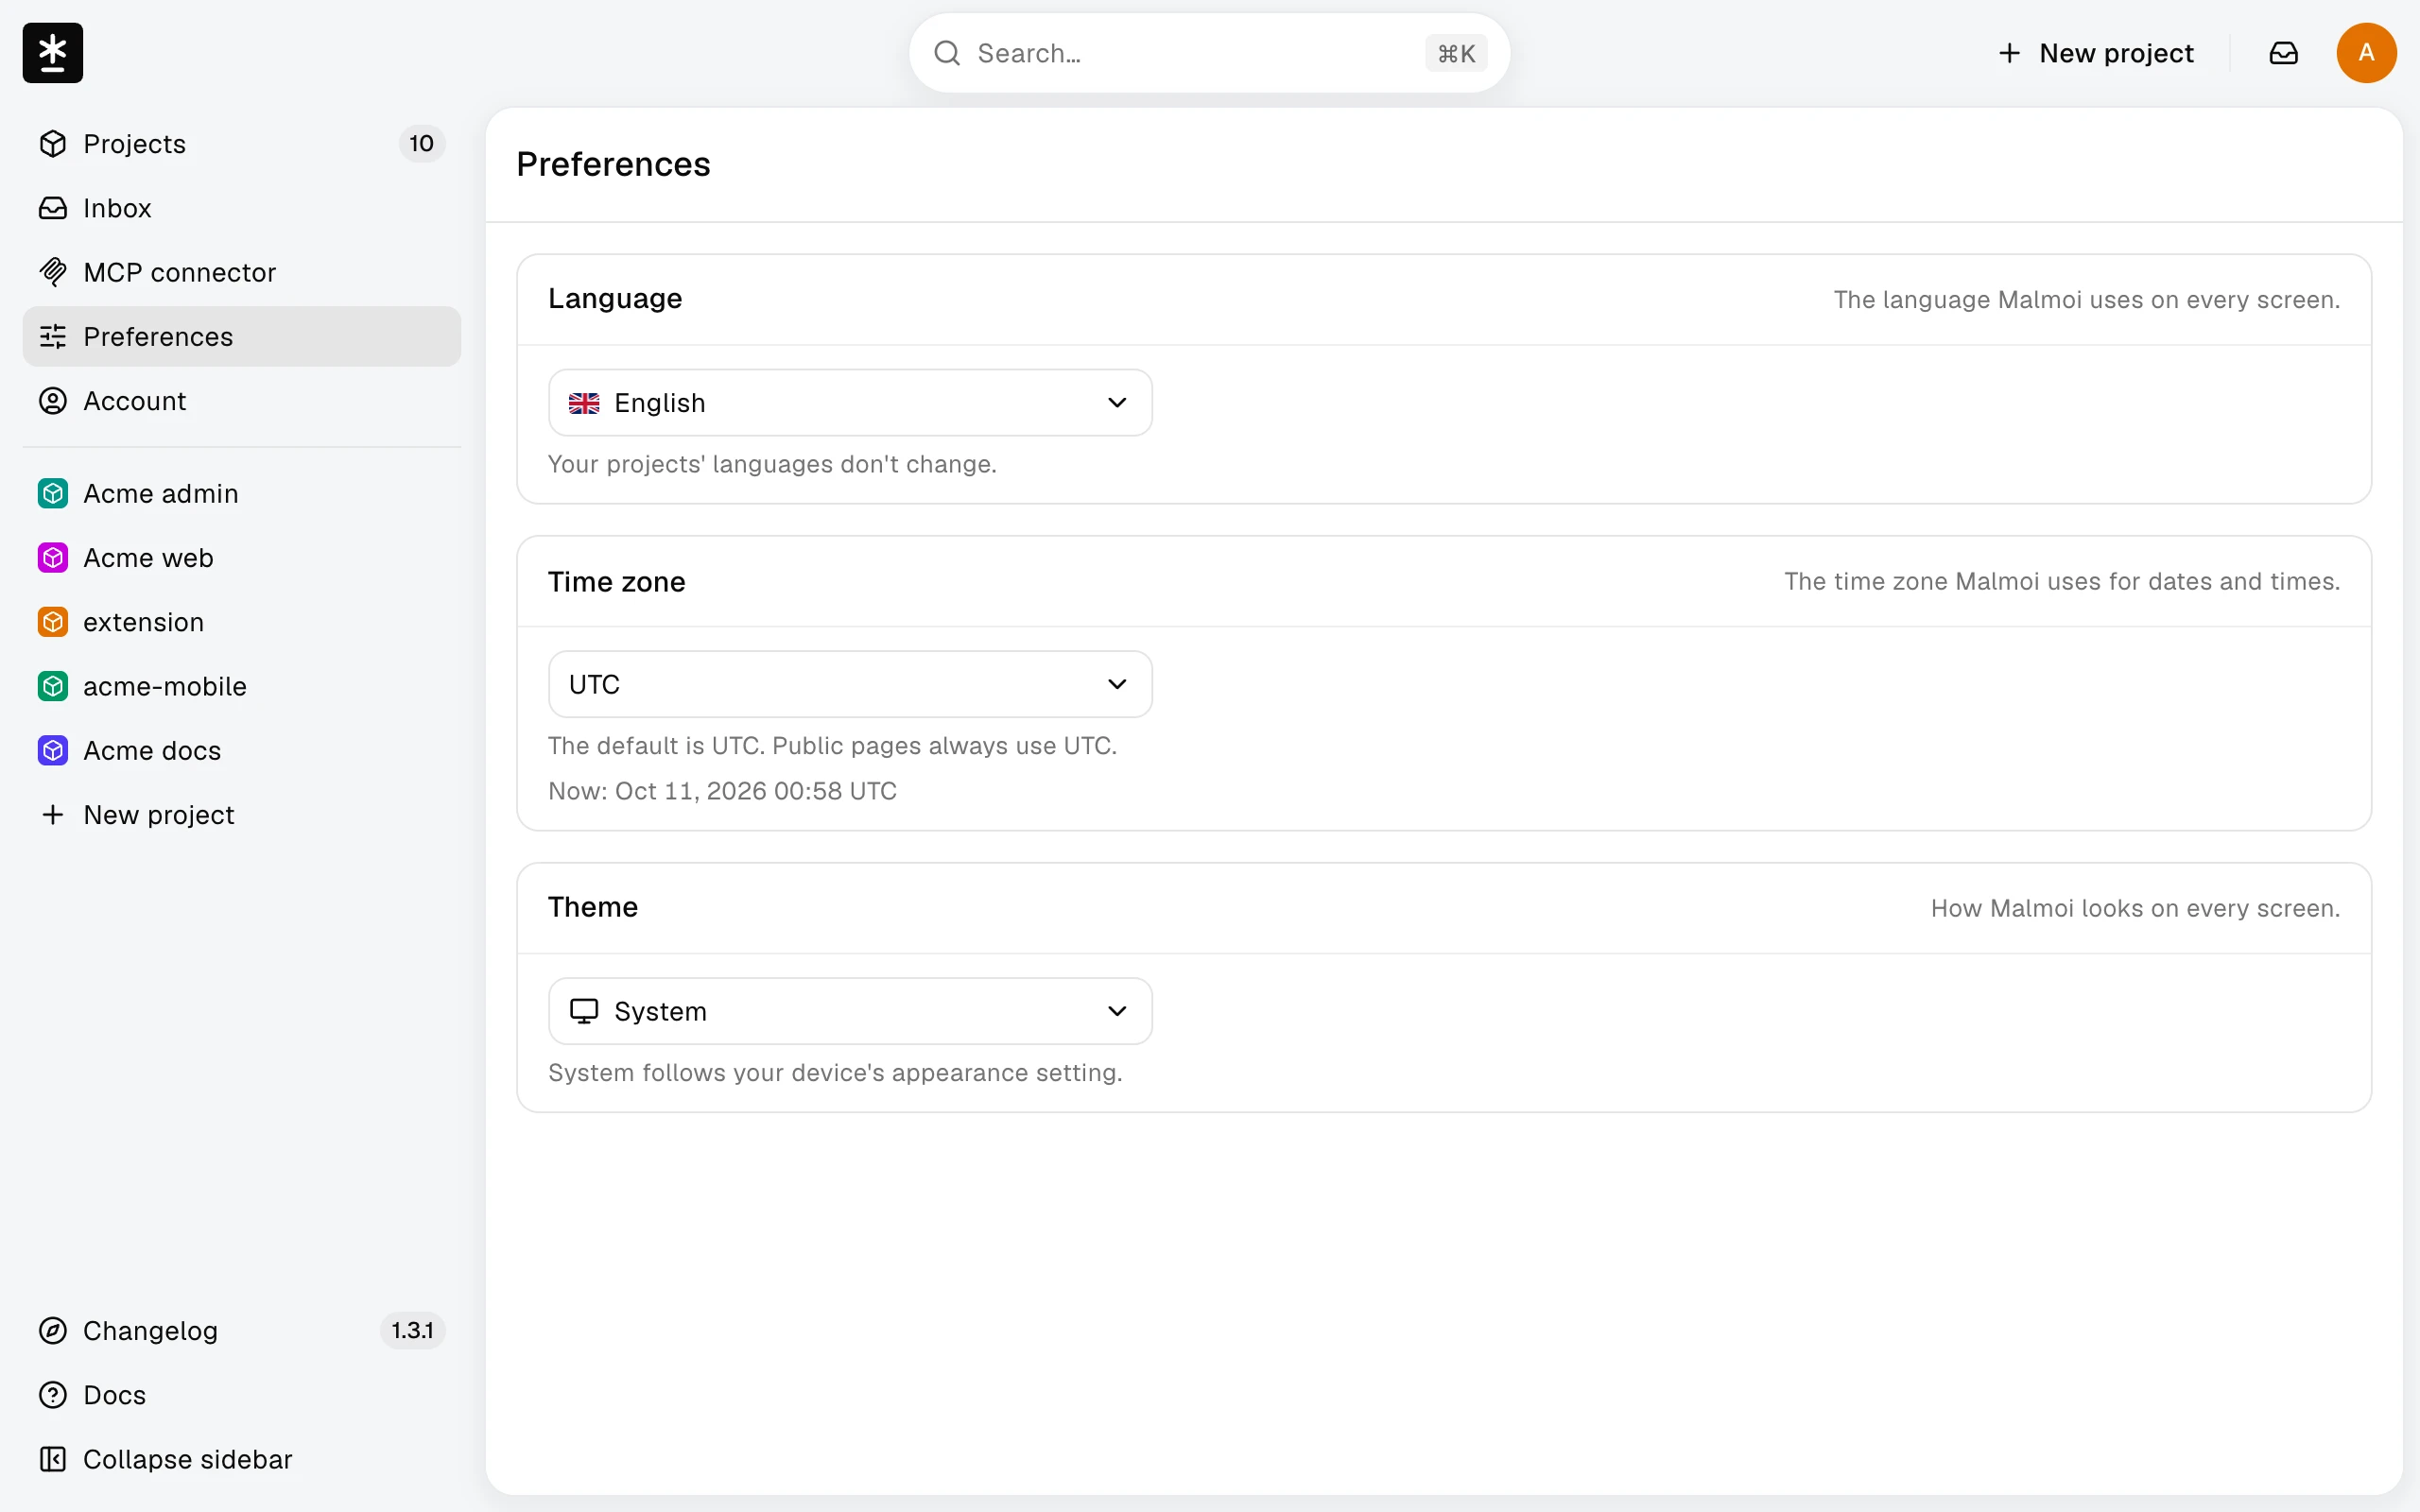Click the Inbox sidebar icon
The width and height of the screenshot is (2420, 1512).
pos(53,208)
